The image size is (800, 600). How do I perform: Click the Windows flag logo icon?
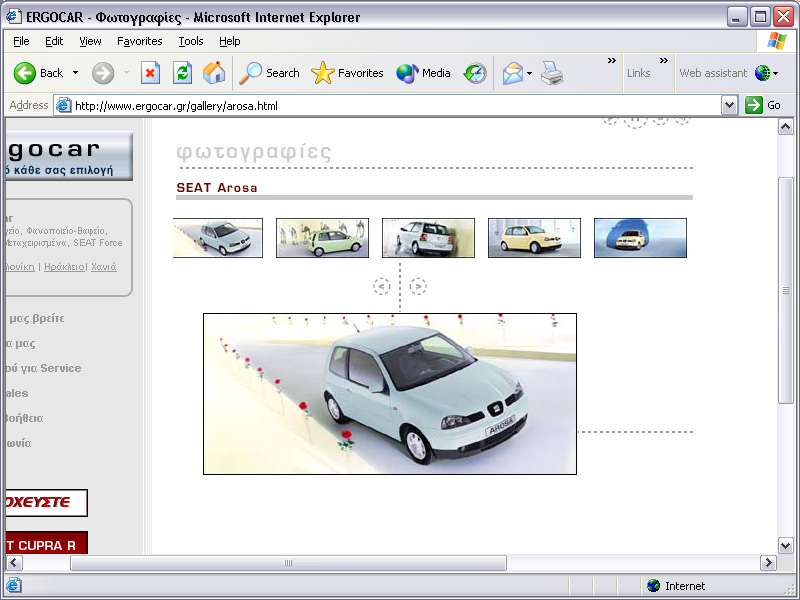(x=777, y=41)
